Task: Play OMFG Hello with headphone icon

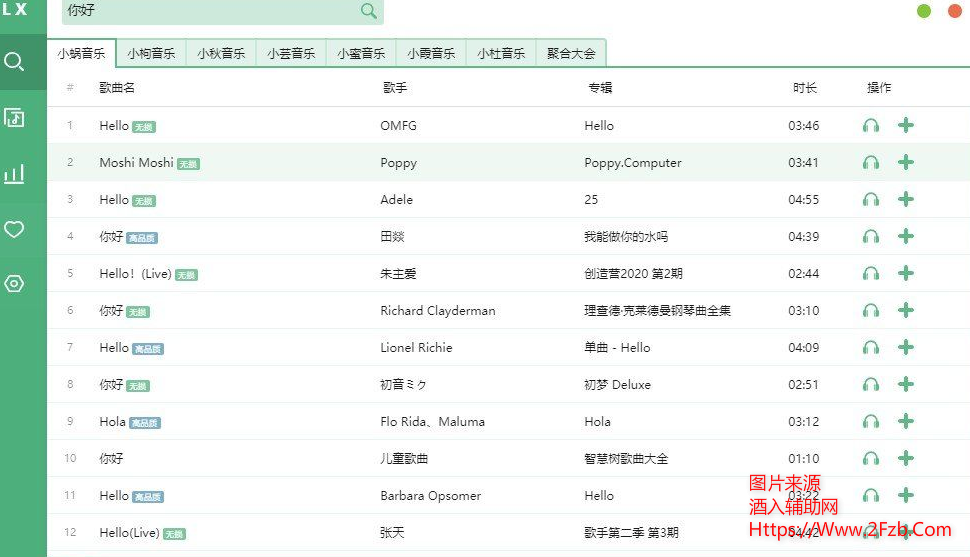Action: (x=871, y=125)
